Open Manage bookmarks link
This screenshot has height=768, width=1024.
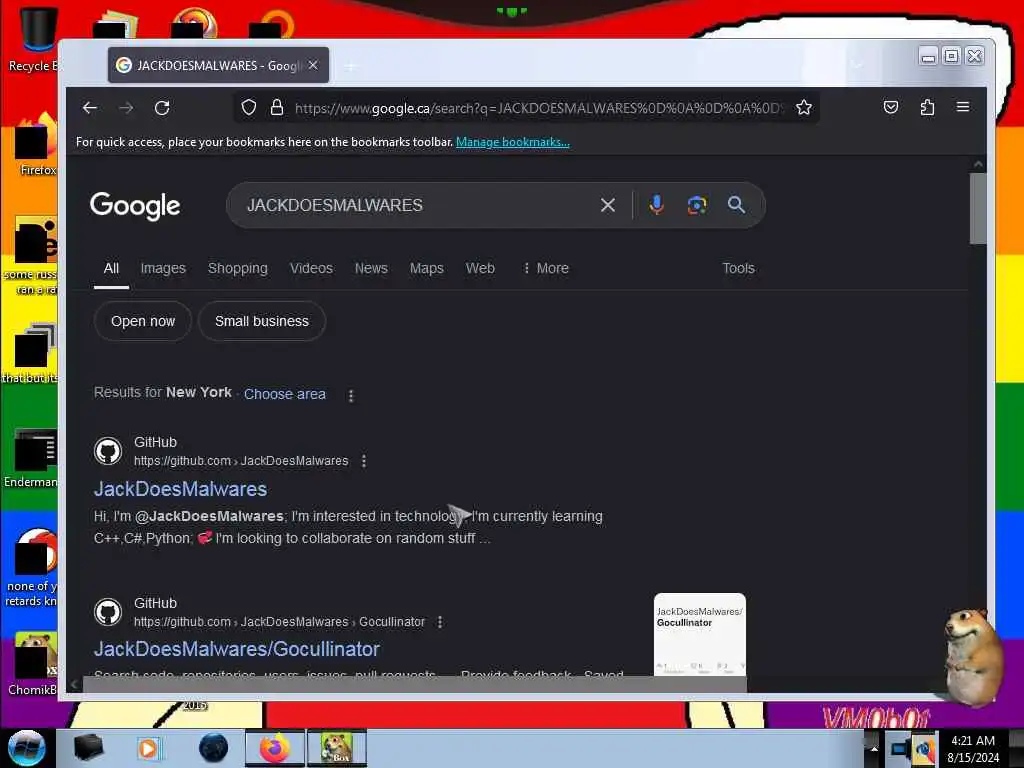click(x=513, y=142)
